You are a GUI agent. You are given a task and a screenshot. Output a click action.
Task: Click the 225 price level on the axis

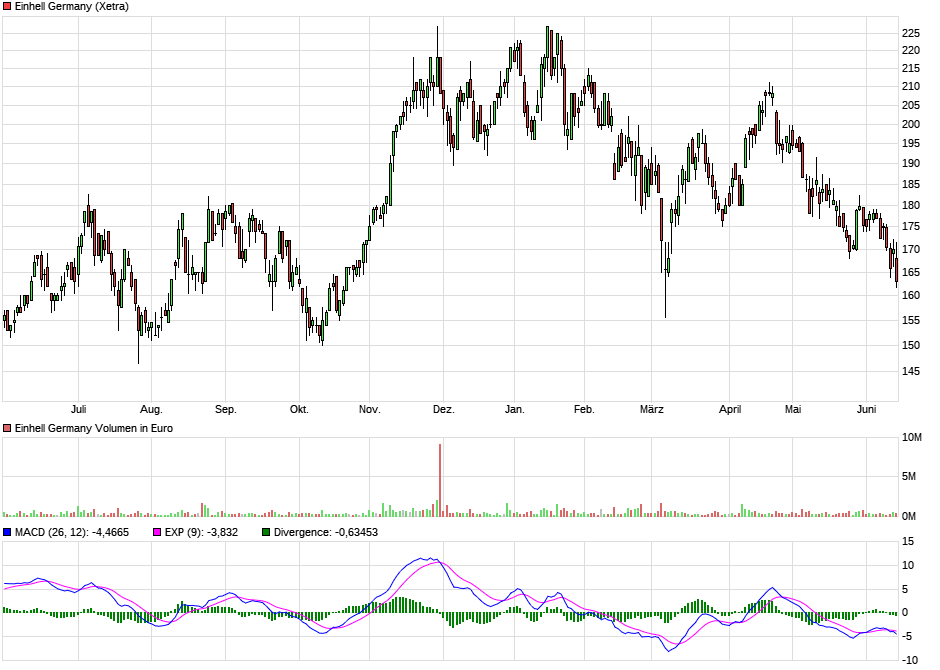tap(911, 33)
